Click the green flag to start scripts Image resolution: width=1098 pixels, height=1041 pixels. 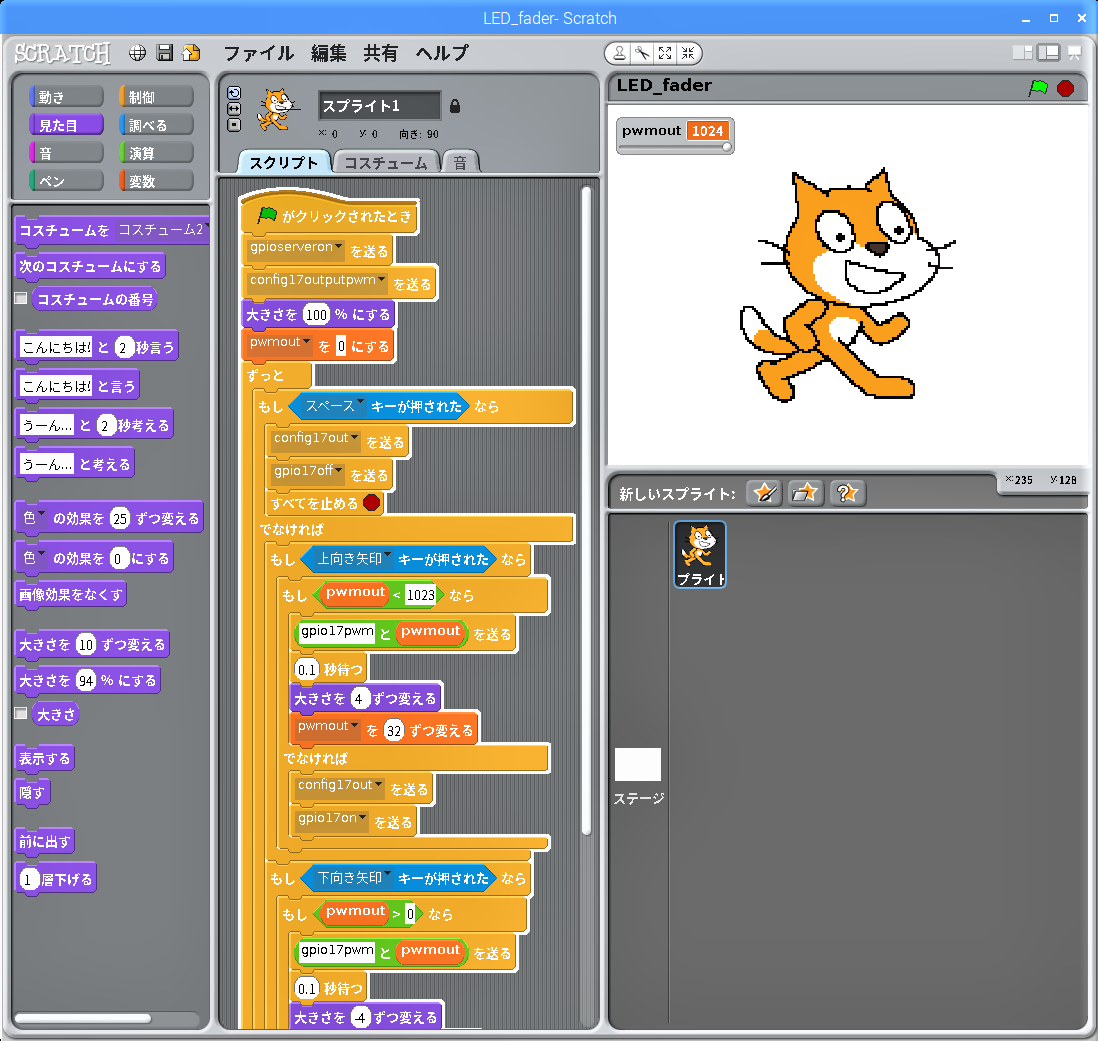[x=1038, y=88]
